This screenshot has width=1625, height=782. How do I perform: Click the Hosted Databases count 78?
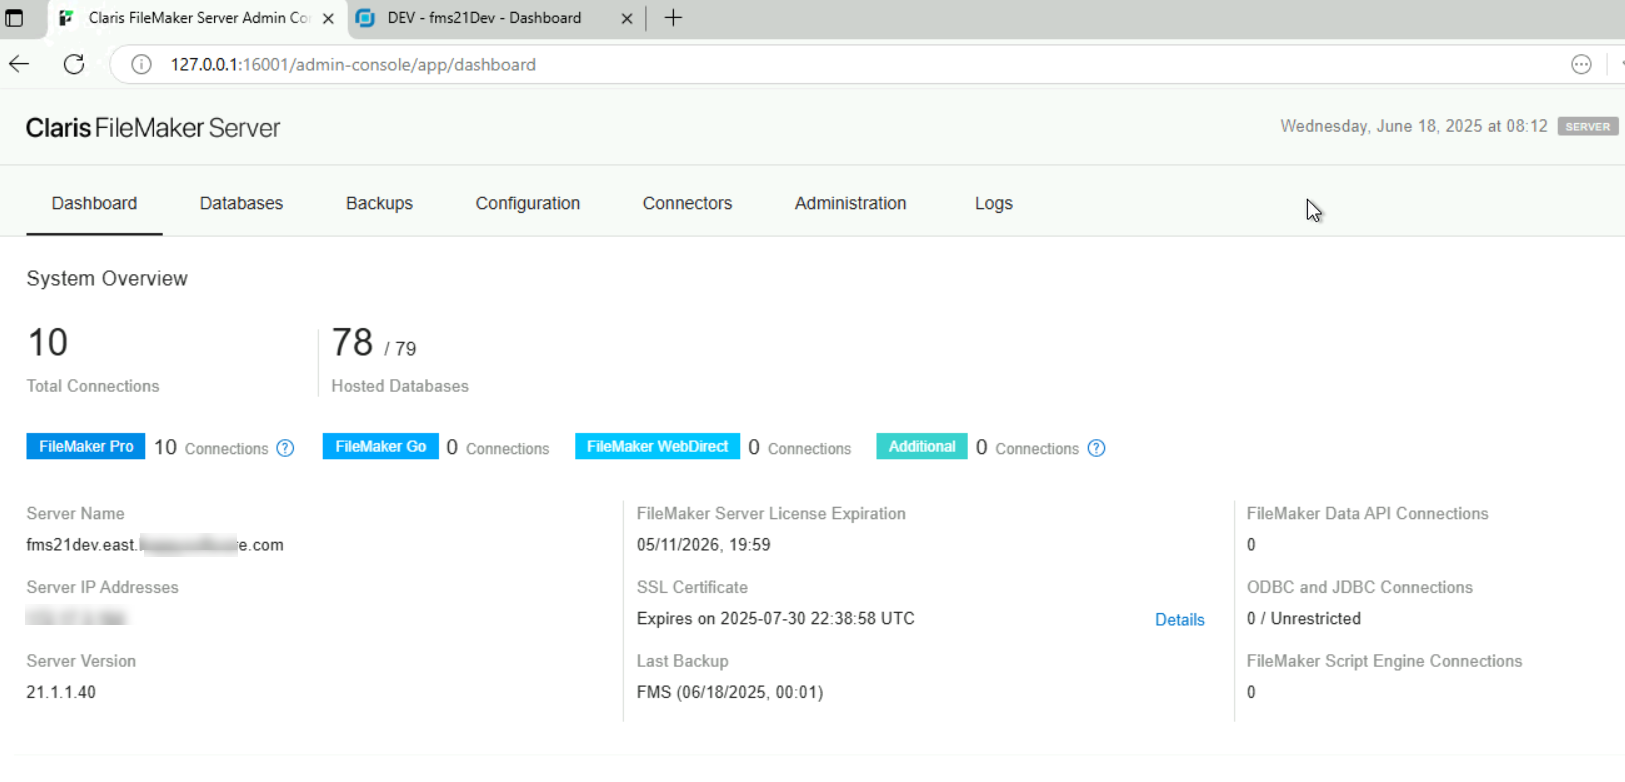(x=352, y=342)
